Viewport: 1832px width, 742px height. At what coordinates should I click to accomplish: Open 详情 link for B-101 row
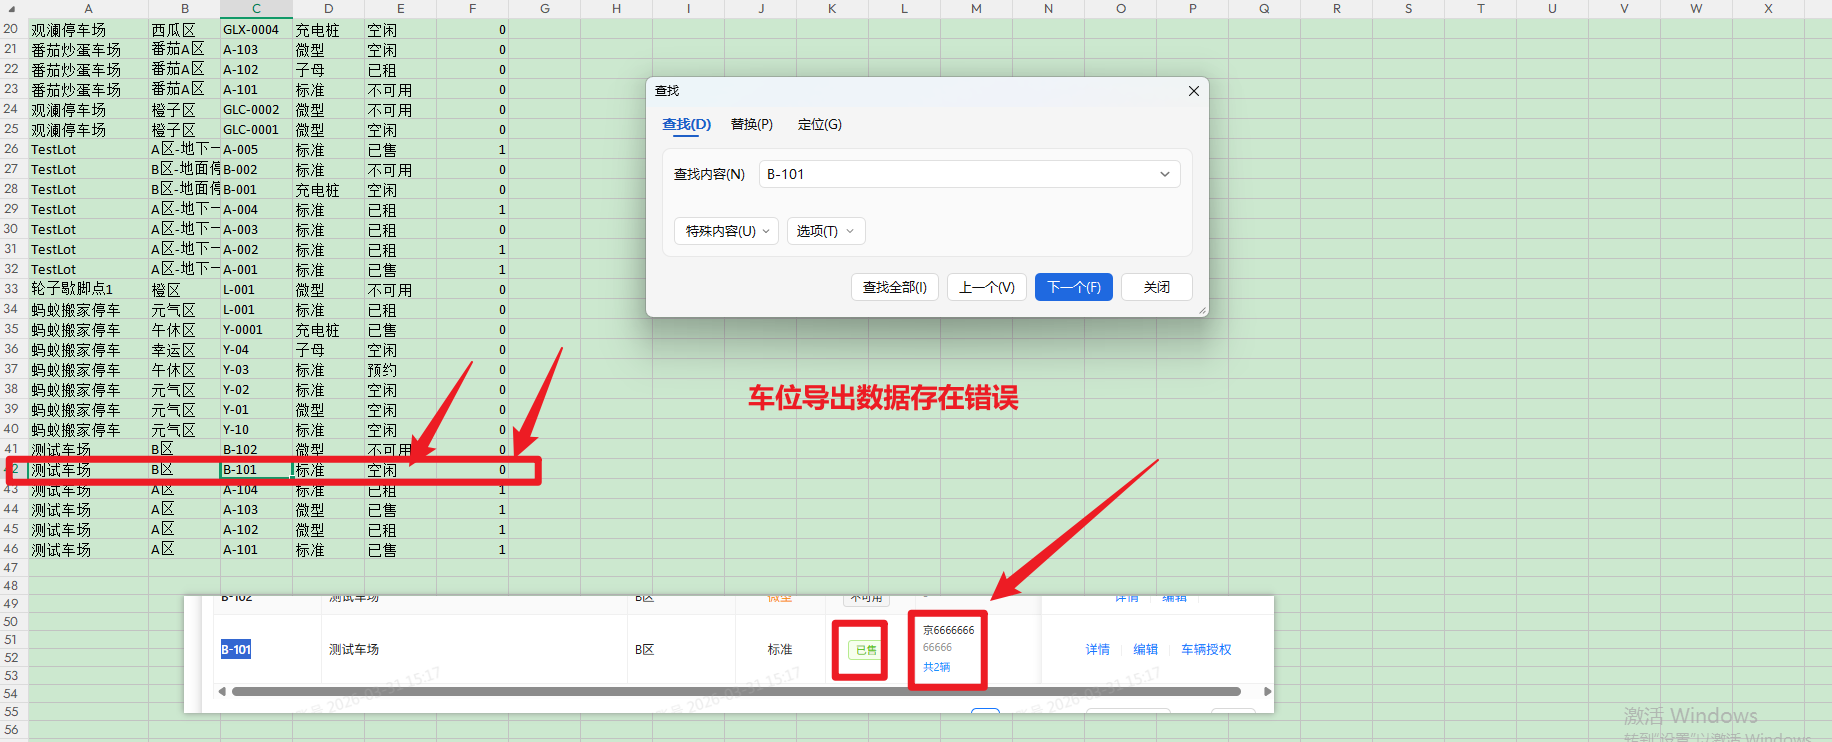1098,650
